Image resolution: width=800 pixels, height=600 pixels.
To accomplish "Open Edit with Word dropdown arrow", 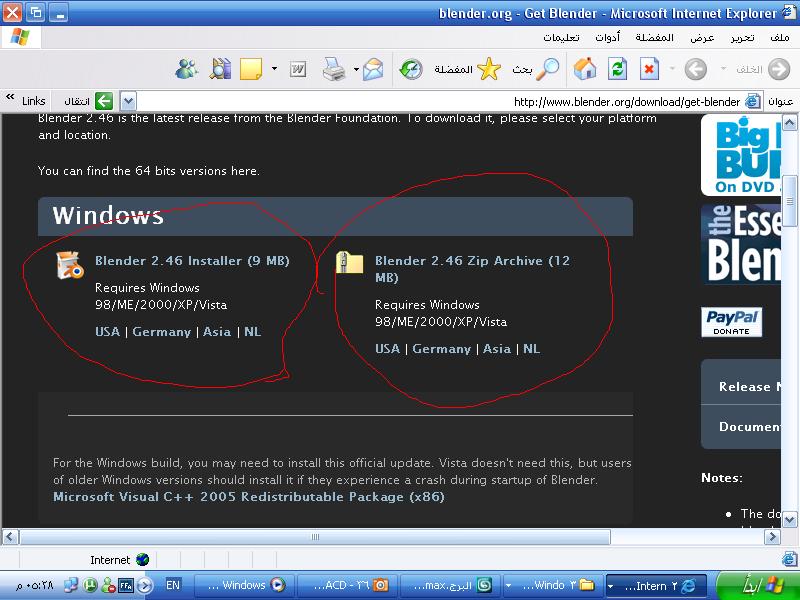I will (x=274, y=68).
